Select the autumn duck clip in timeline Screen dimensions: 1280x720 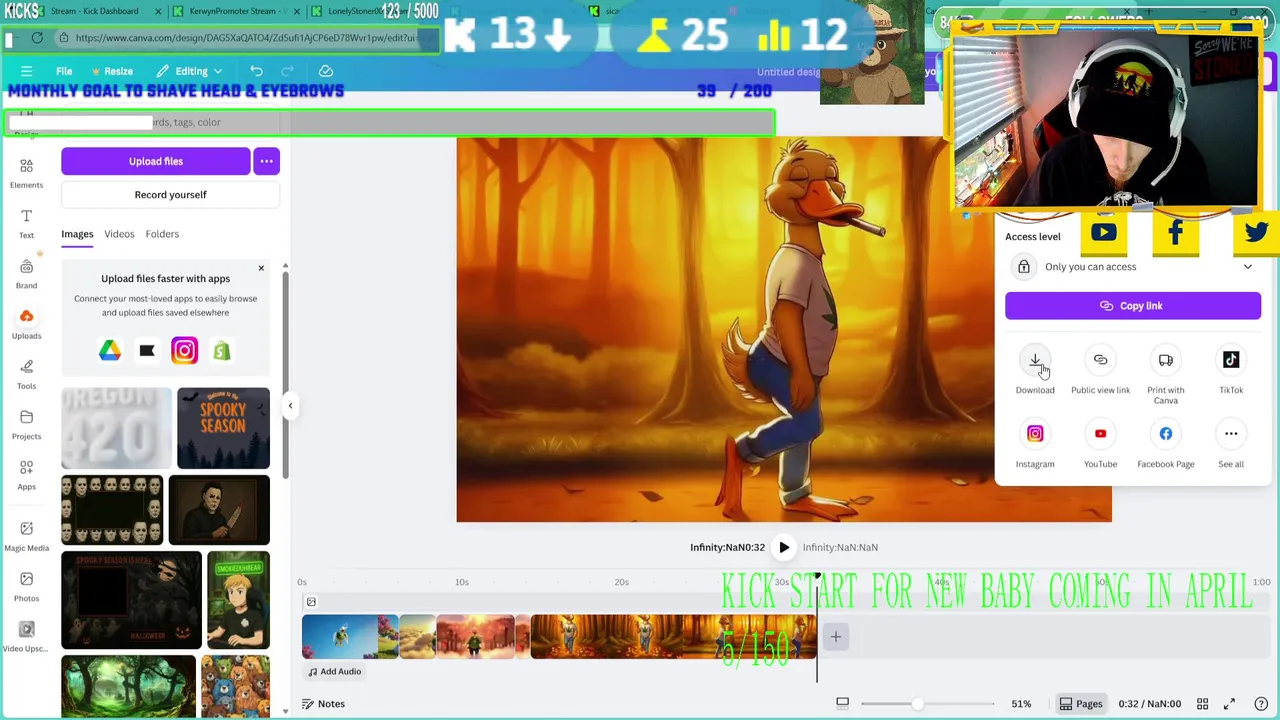pos(673,637)
